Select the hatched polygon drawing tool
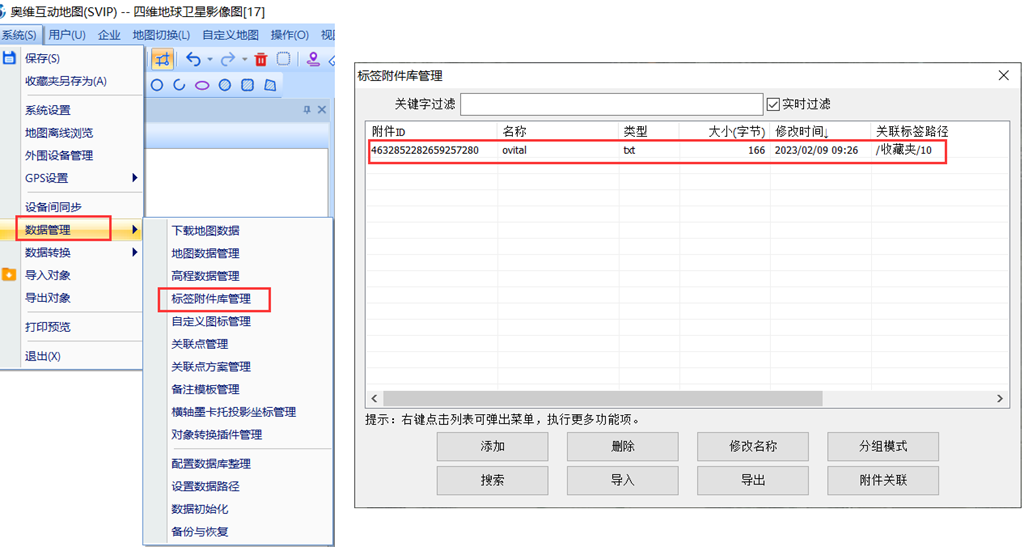This screenshot has height=547, width=1024. (269, 86)
